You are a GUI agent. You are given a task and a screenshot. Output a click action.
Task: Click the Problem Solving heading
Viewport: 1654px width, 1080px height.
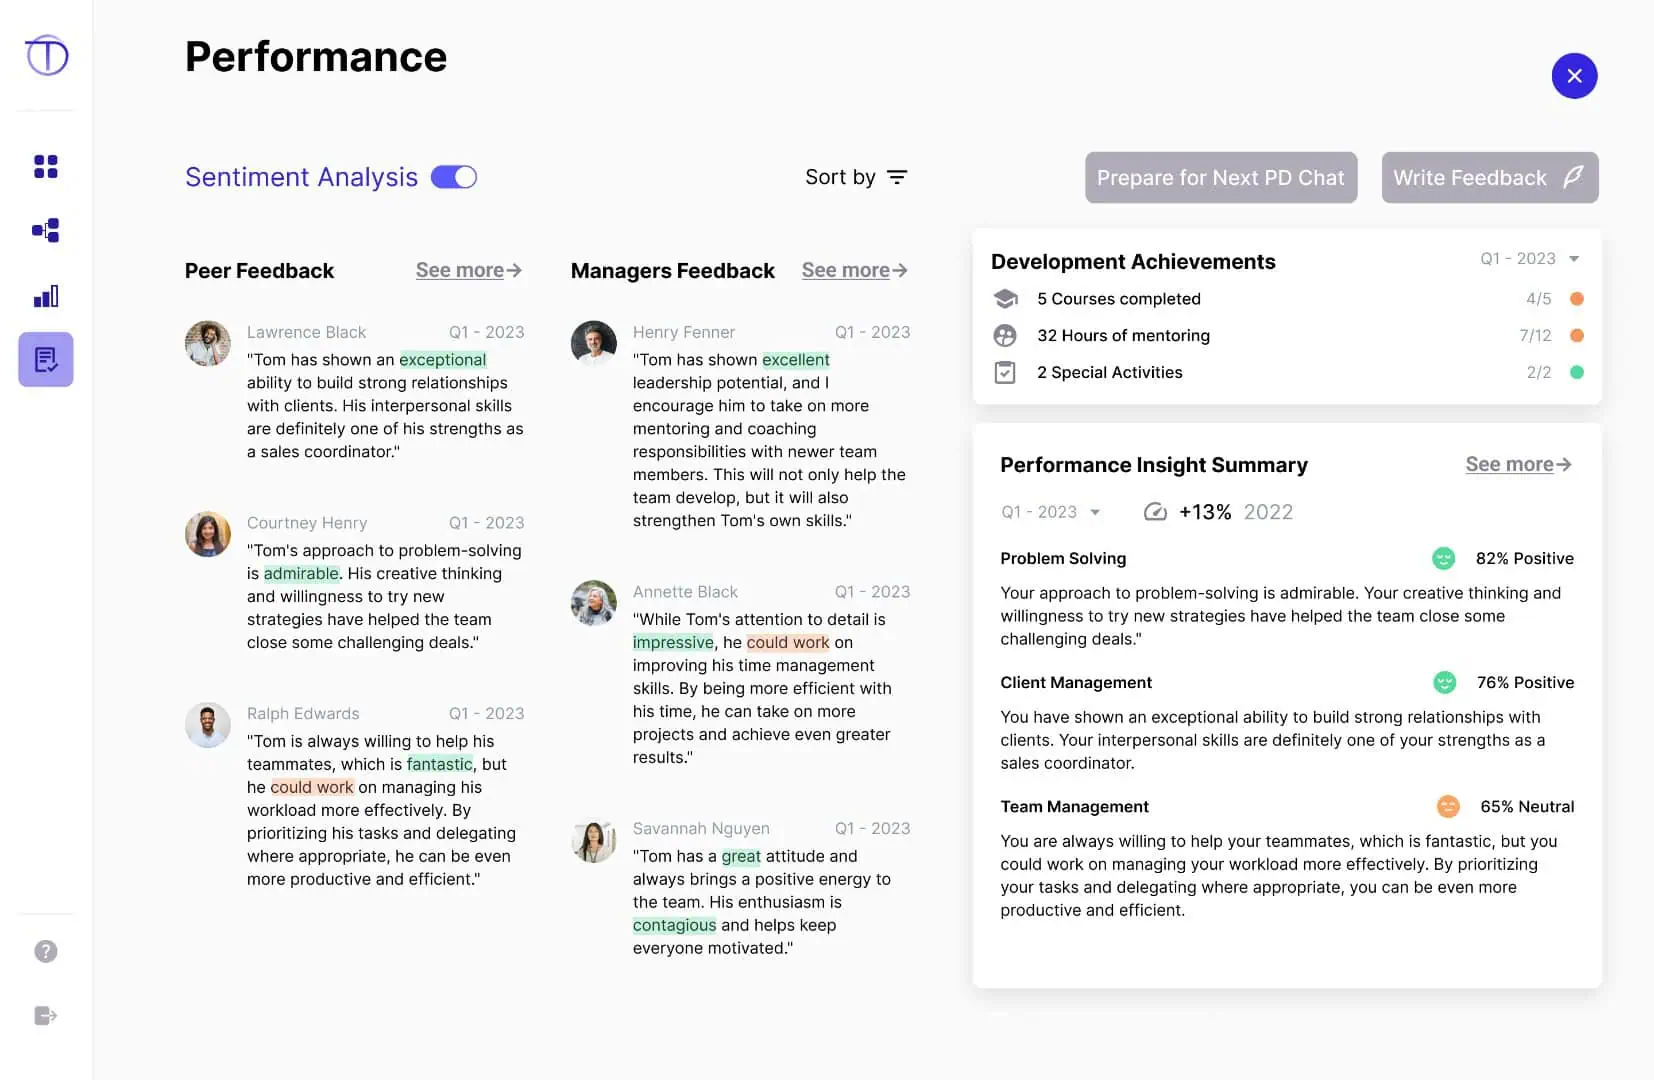pos(1063,558)
